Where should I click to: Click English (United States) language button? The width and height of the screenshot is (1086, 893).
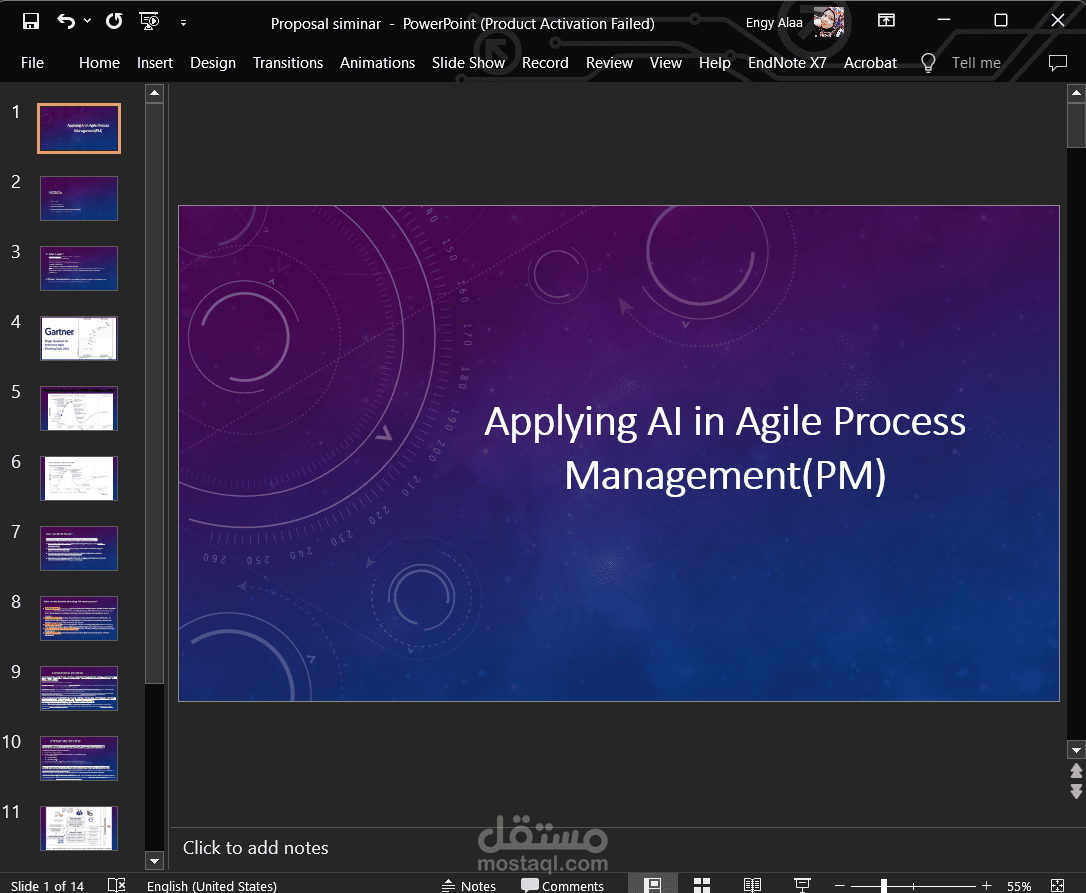(211, 885)
